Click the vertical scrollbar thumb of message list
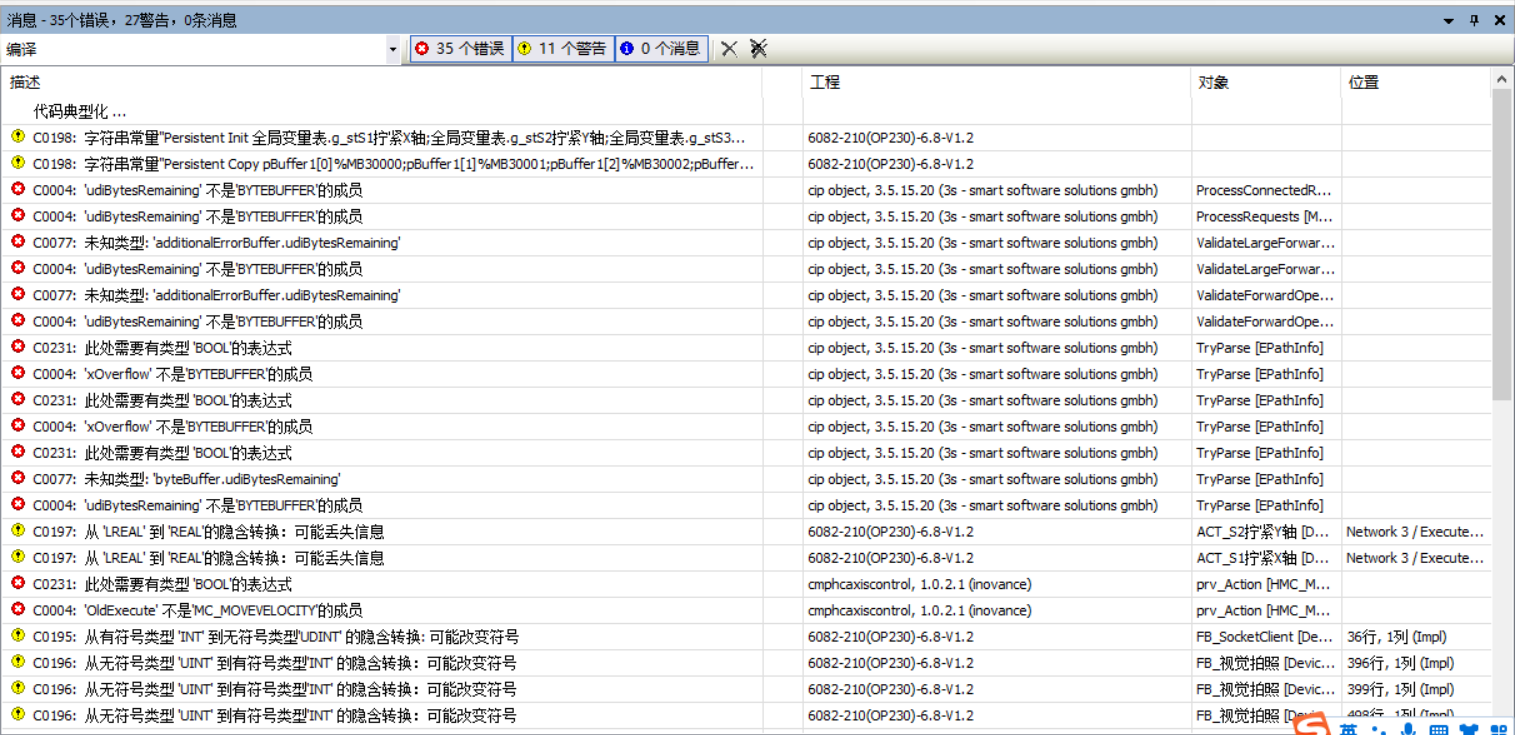This screenshot has height=735, width=1515. click(1502, 245)
